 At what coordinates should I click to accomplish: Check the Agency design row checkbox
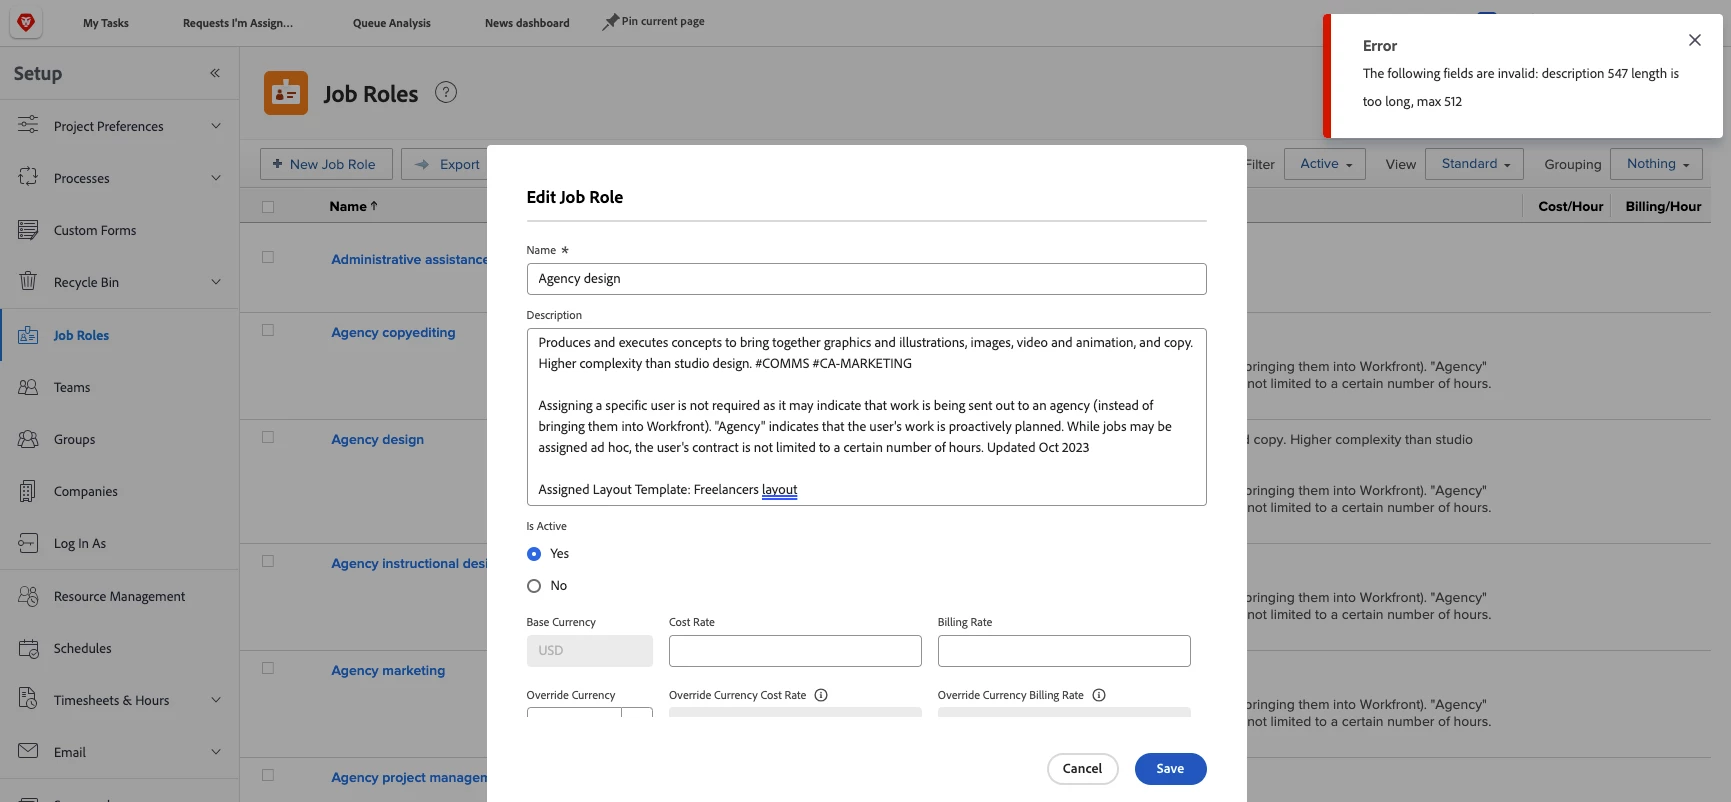coord(268,437)
